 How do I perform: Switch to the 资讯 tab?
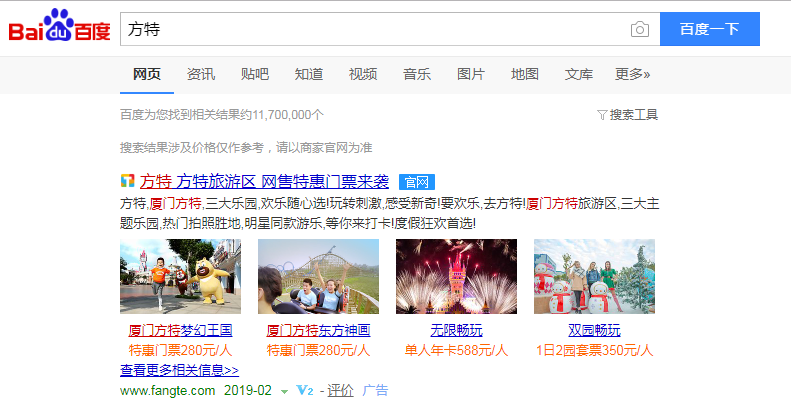point(201,74)
